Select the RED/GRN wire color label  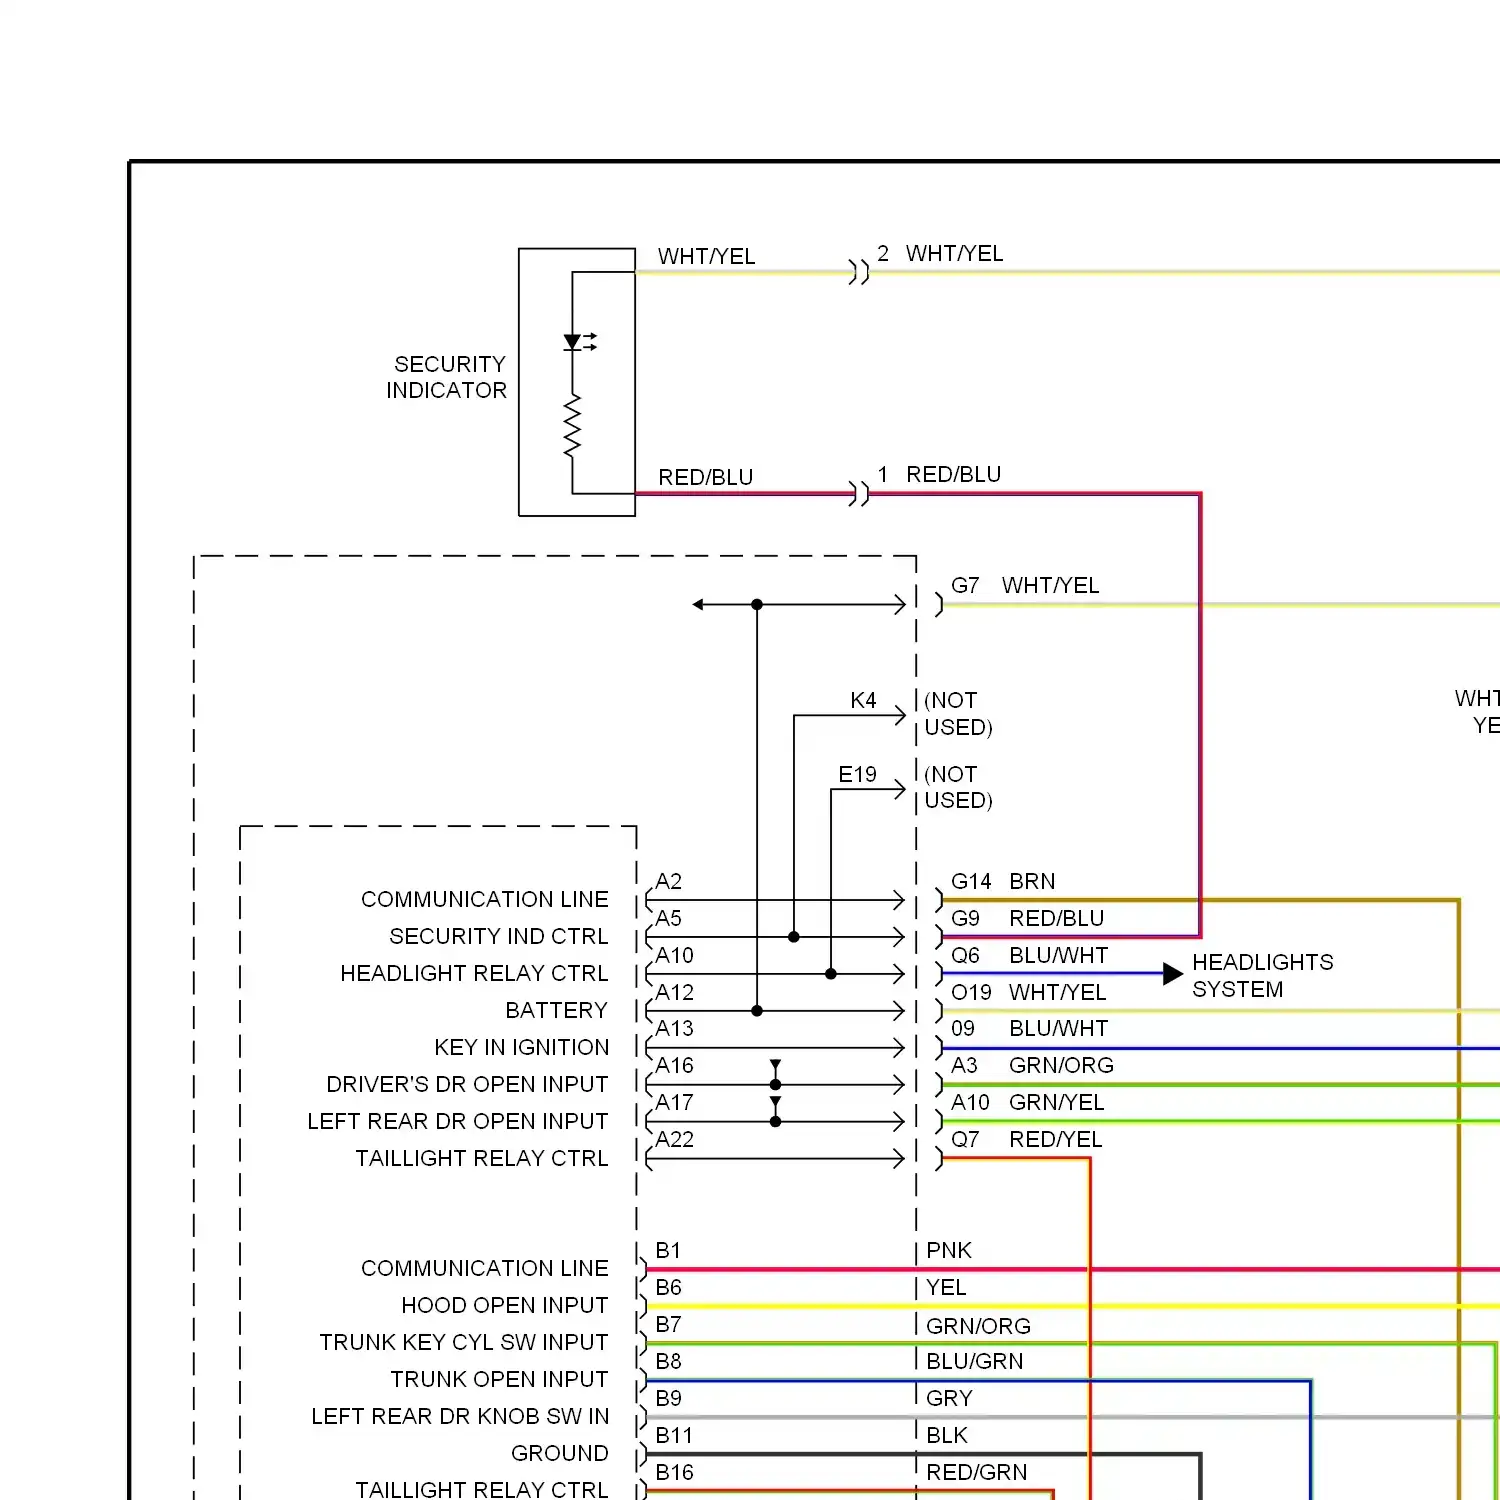click(x=976, y=1472)
